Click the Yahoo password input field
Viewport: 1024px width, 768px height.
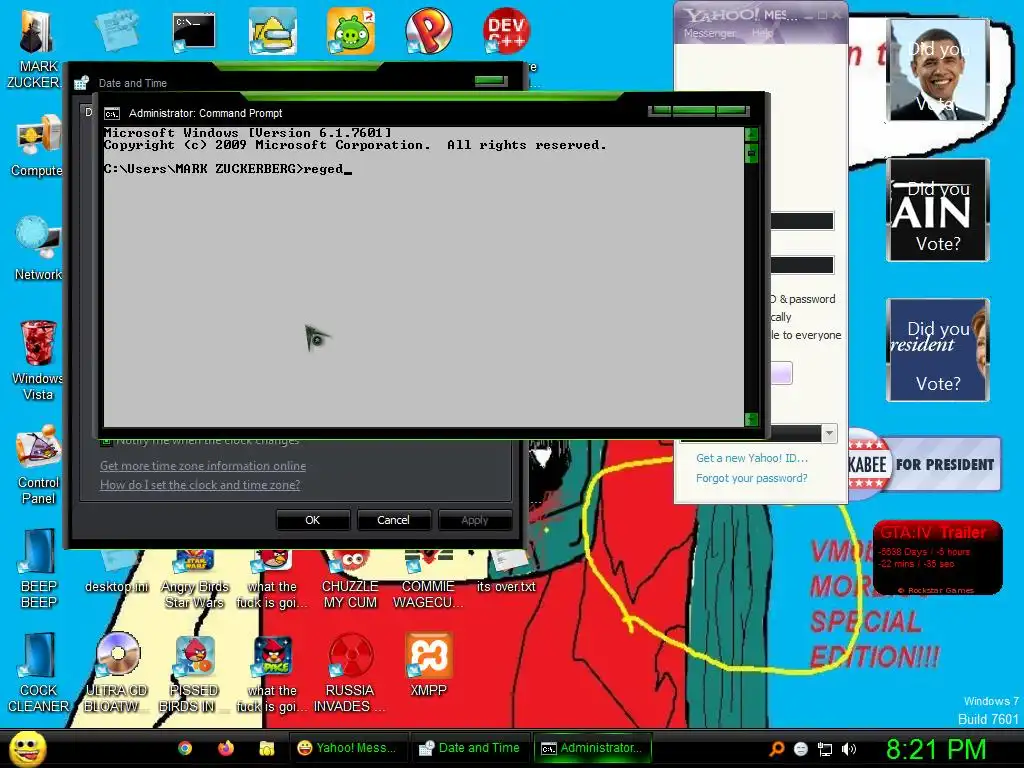tap(802, 264)
